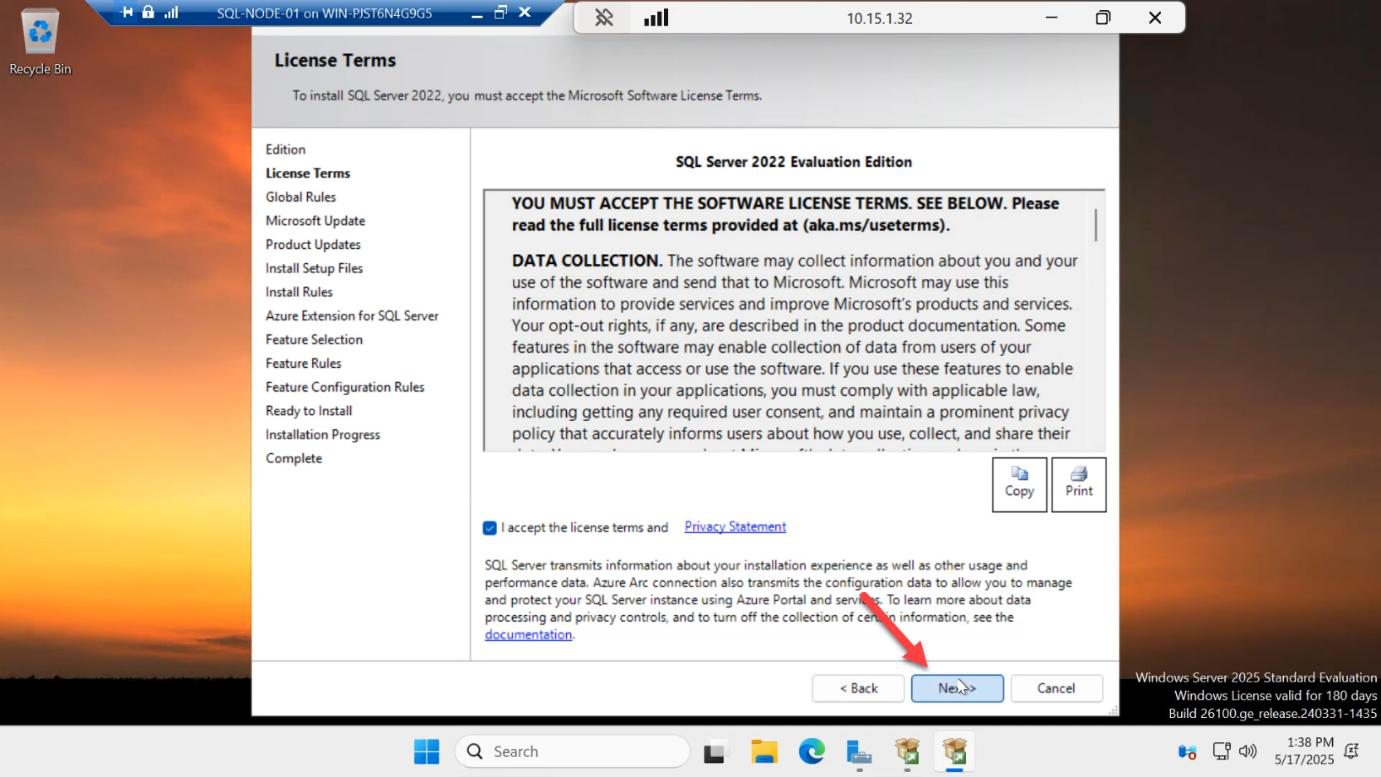Click the non-highlighted installer box taskbar icon

coord(907,751)
